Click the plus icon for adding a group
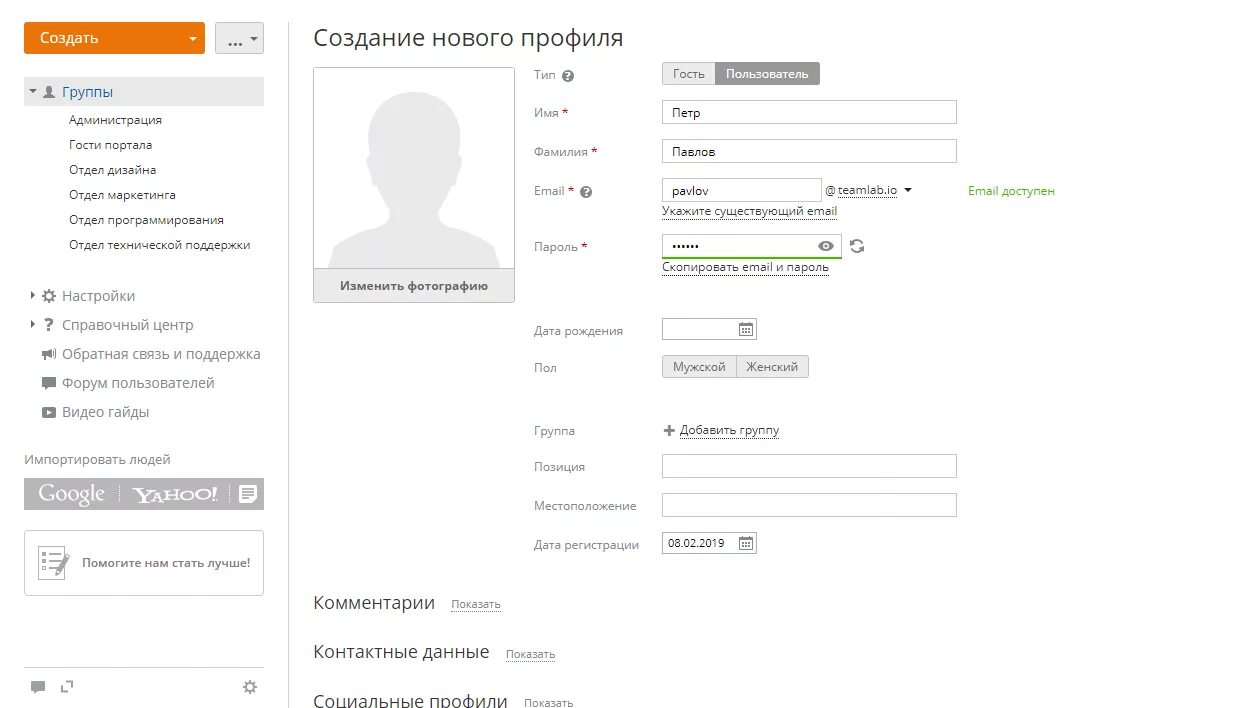 pos(669,431)
